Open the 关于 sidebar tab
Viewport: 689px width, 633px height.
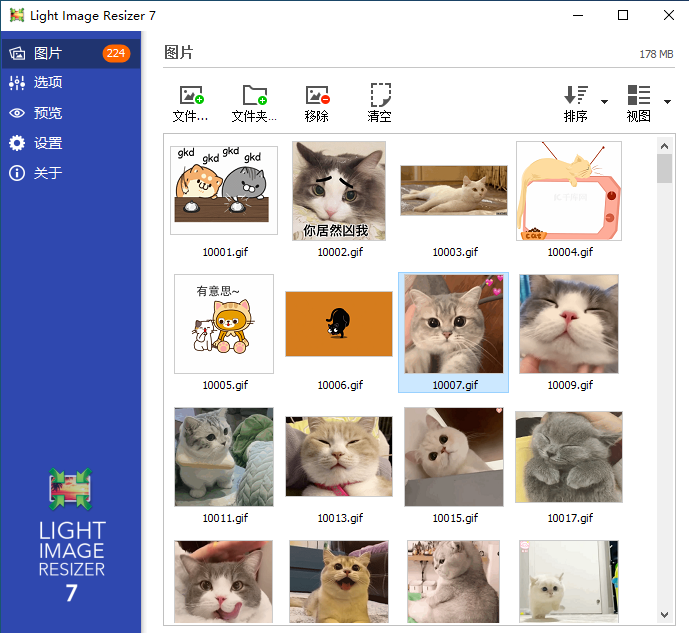[71, 173]
